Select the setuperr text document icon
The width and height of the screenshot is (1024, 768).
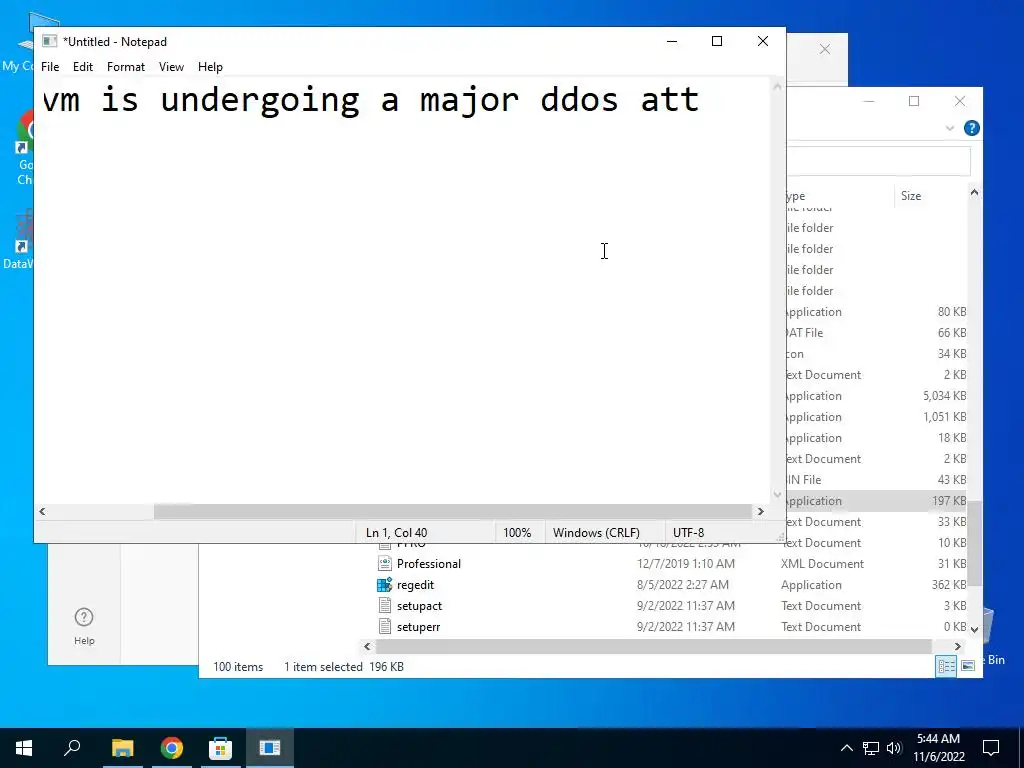pyautogui.click(x=385, y=626)
